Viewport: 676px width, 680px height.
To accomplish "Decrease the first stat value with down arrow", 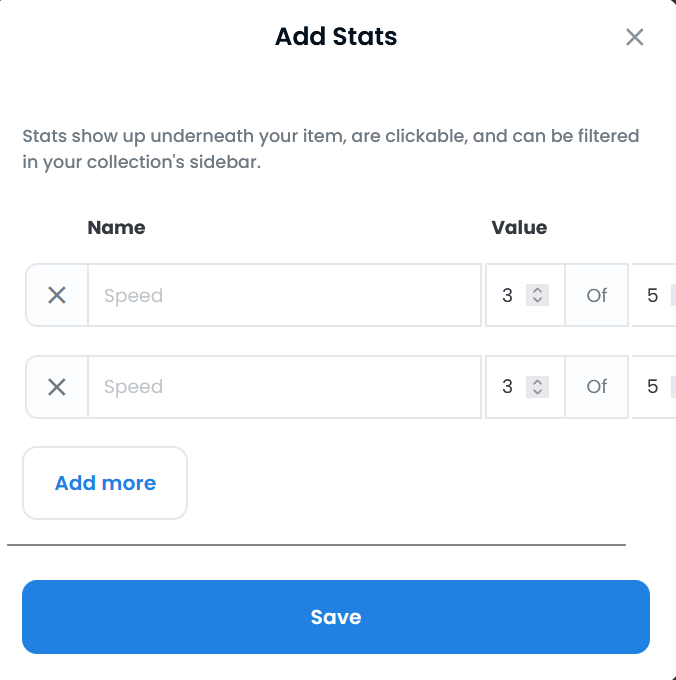I will [538, 300].
